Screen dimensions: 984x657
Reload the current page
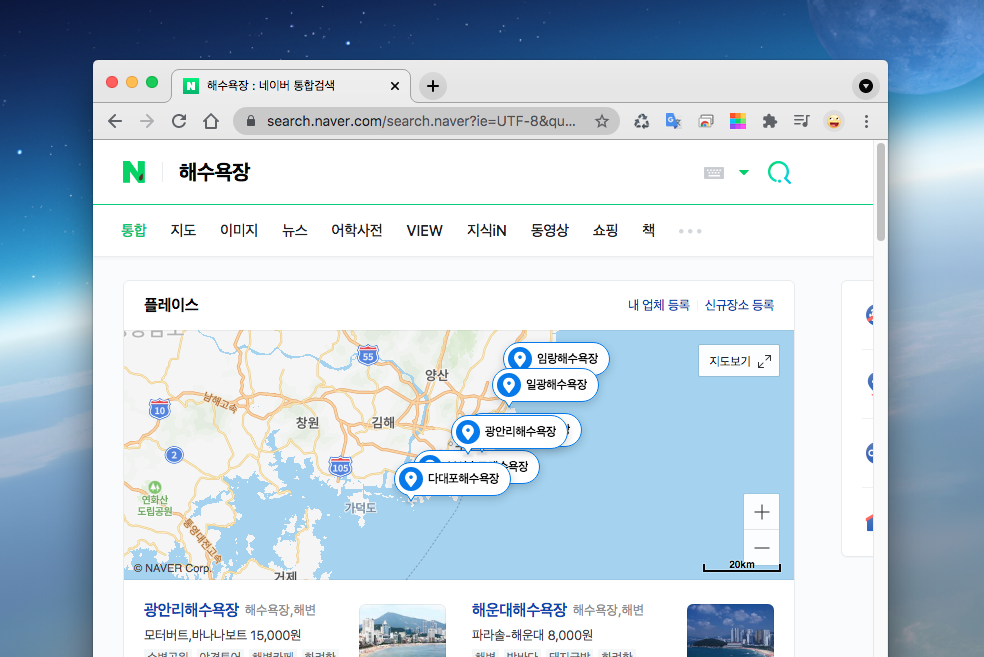(x=179, y=121)
